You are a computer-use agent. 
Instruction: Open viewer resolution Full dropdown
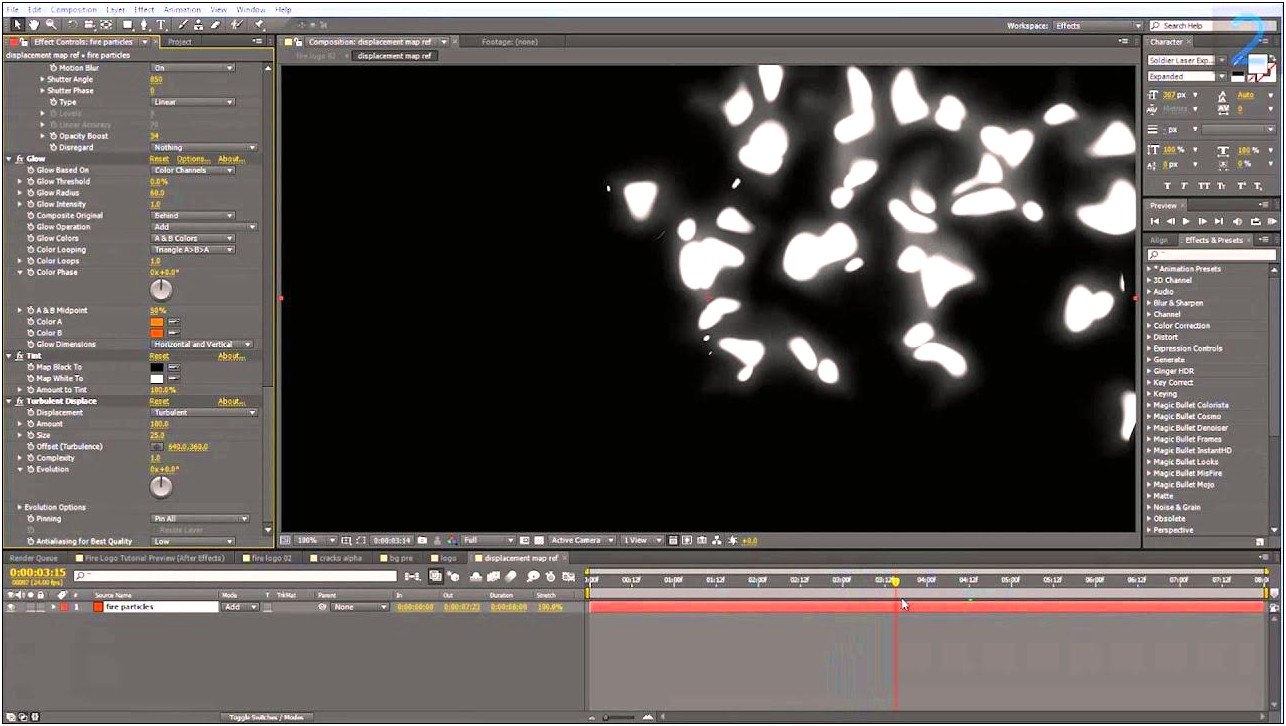click(x=488, y=540)
